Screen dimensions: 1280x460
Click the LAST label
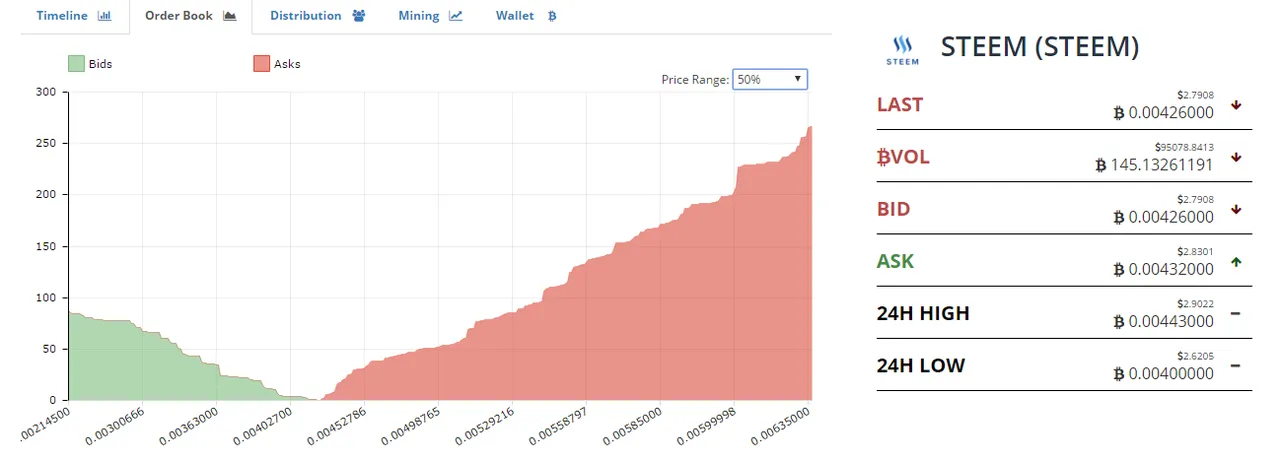point(900,104)
